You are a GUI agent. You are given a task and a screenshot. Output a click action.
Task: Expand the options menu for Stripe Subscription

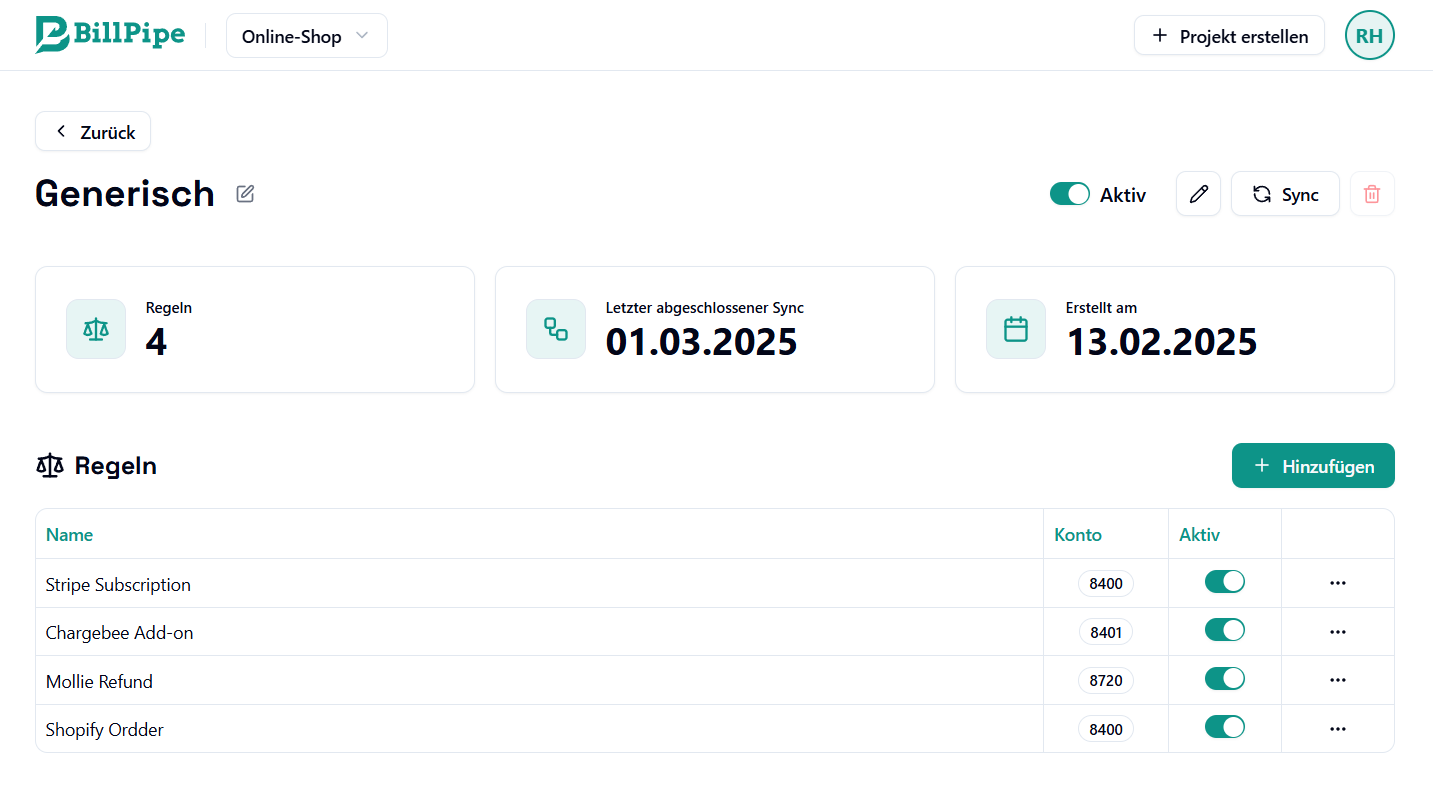[1338, 583]
